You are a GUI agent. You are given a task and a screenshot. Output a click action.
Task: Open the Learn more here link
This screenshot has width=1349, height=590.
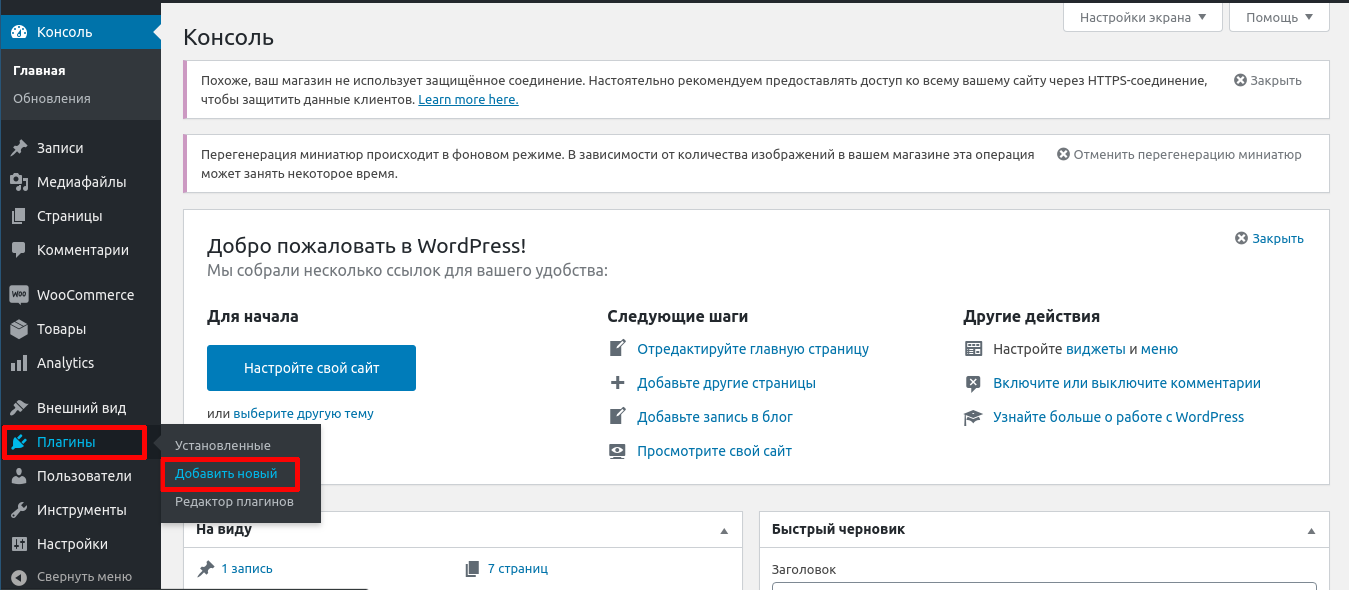pyautogui.click(x=468, y=100)
